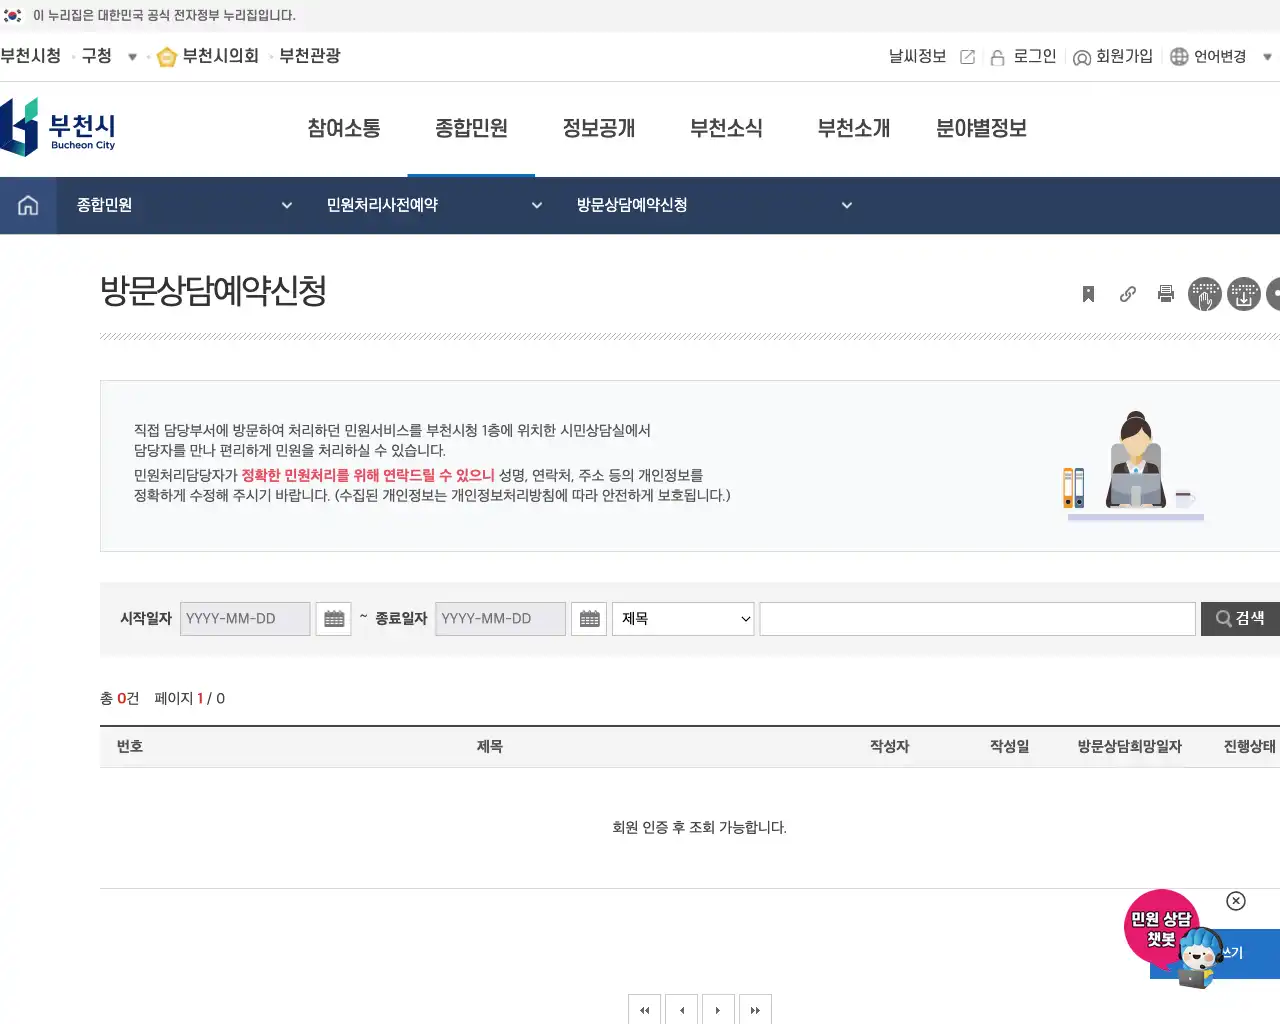Open the 분야별정보 main menu
1280x1024 pixels.
coord(981,128)
